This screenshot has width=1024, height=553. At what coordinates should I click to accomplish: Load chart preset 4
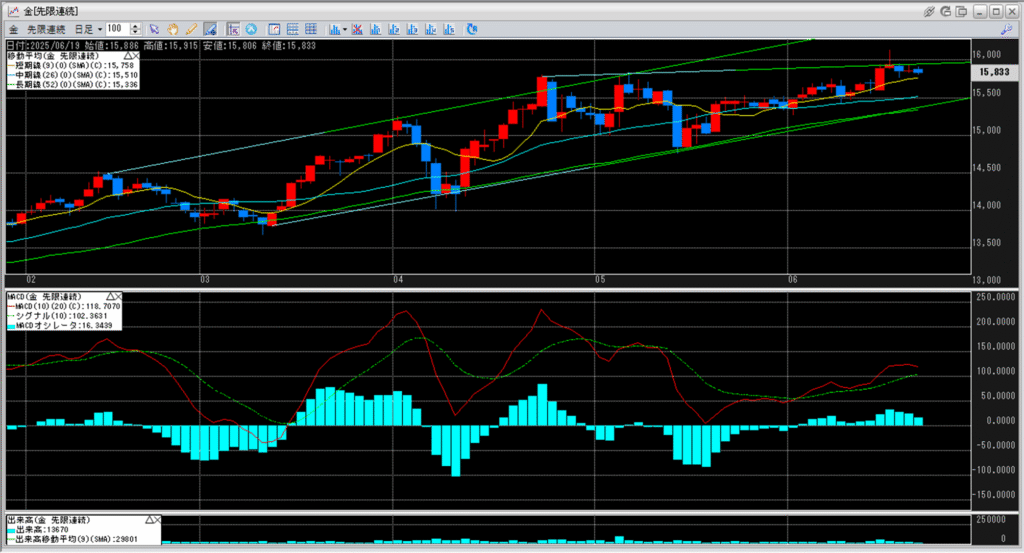click(430, 29)
